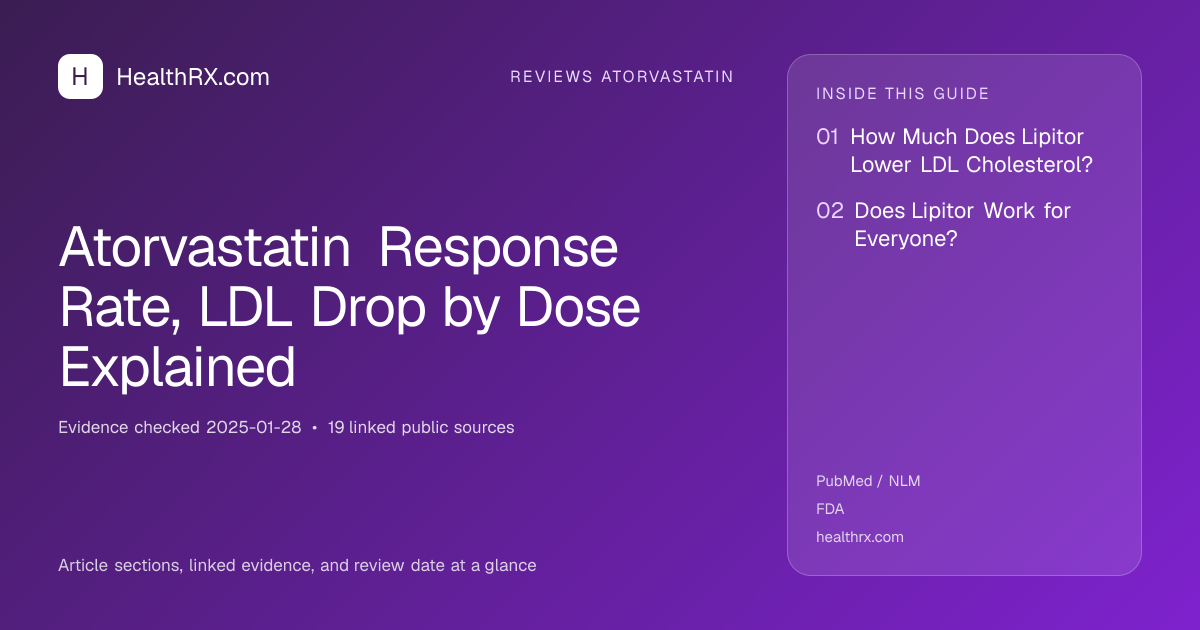Click the 'healthrx.com' source entry in panel
Viewport: 1200px width, 630px height.
click(860, 537)
